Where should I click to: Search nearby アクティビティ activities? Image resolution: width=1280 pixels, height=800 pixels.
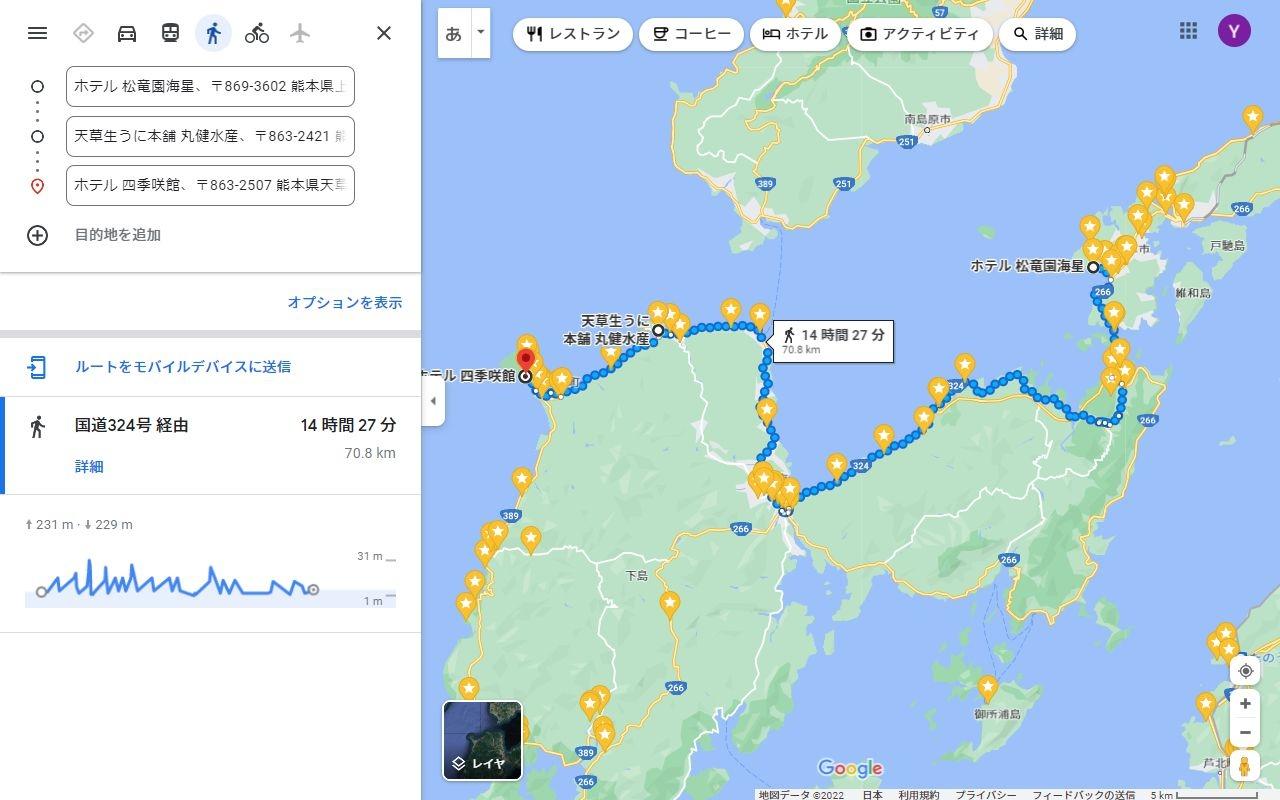click(919, 34)
